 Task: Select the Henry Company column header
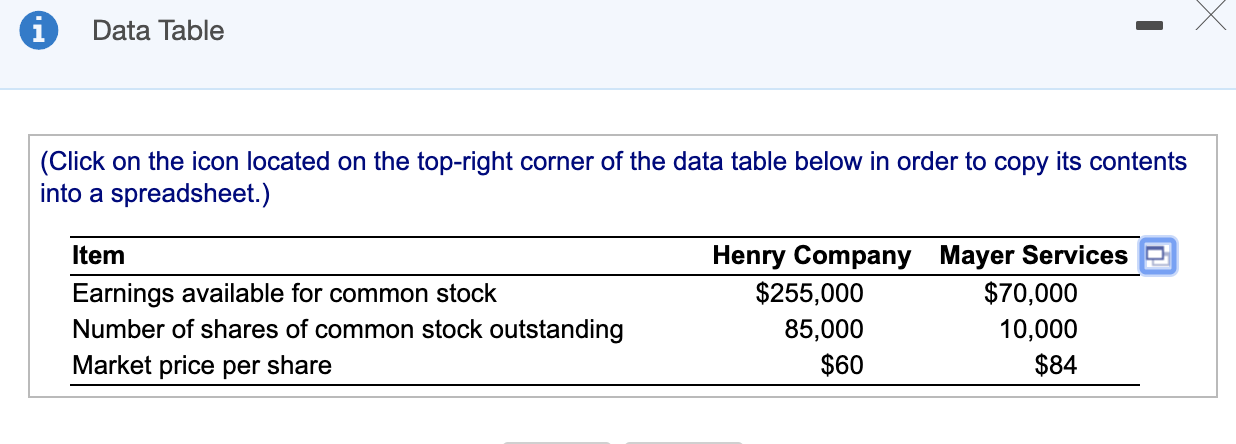click(x=811, y=255)
